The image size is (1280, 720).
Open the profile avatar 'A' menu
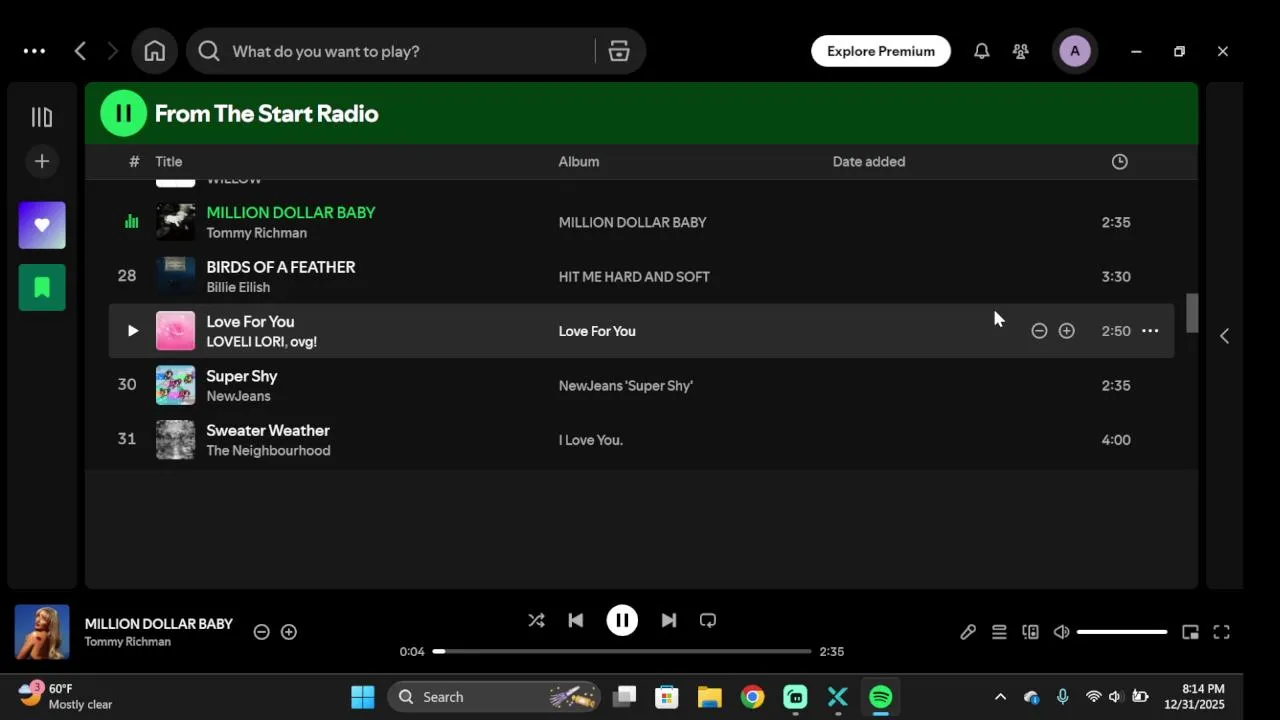(1075, 51)
